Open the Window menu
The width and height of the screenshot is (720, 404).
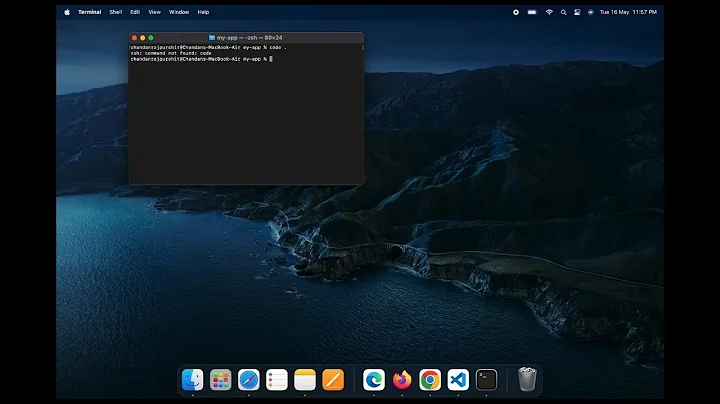point(179,12)
